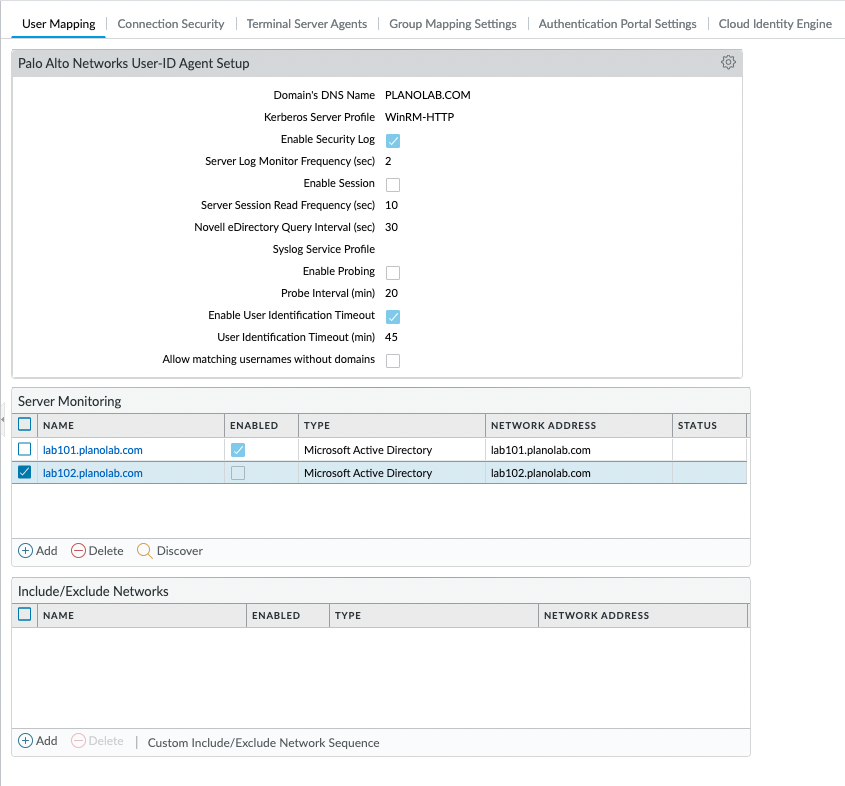
Task: Collapse the panel using the left edge arrow
Action: coord(4,420)
